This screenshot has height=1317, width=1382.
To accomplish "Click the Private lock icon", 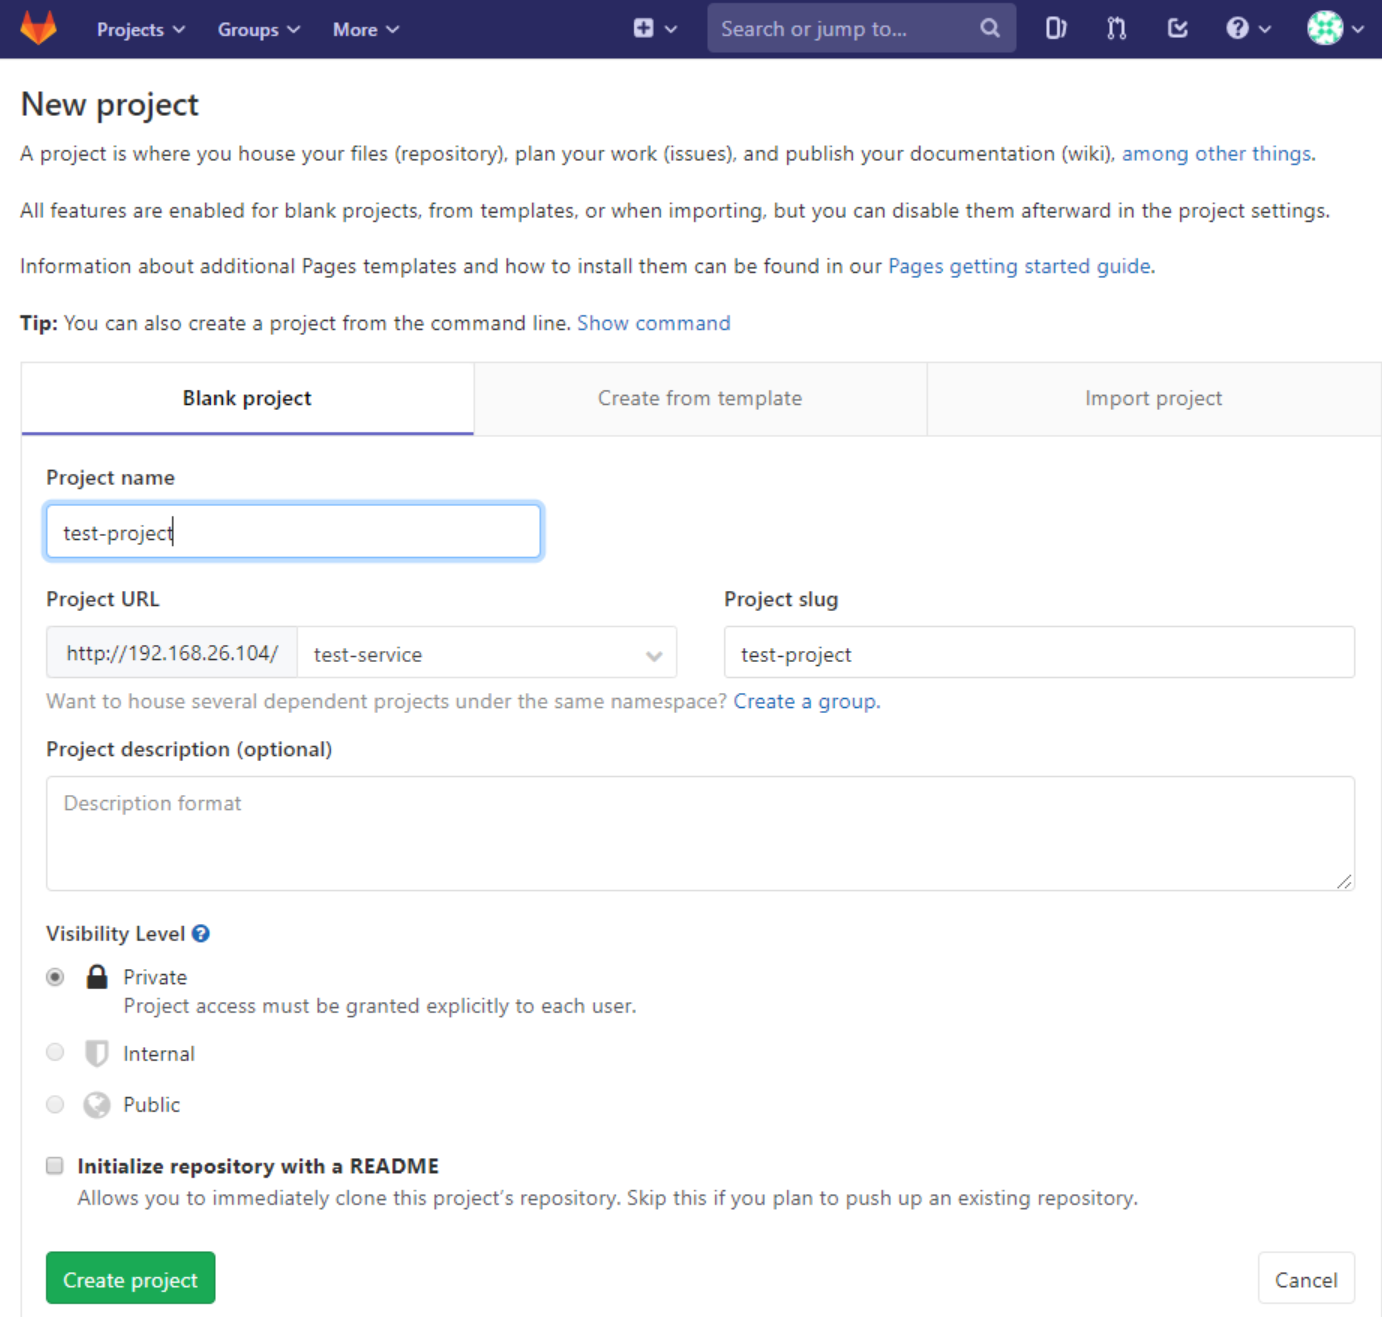I will click(97, 976).
